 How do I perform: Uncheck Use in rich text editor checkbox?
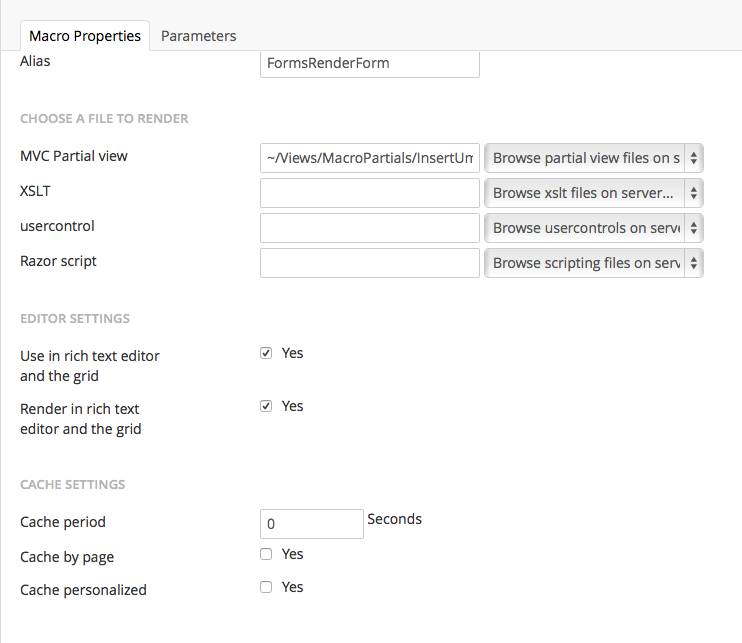266,353
